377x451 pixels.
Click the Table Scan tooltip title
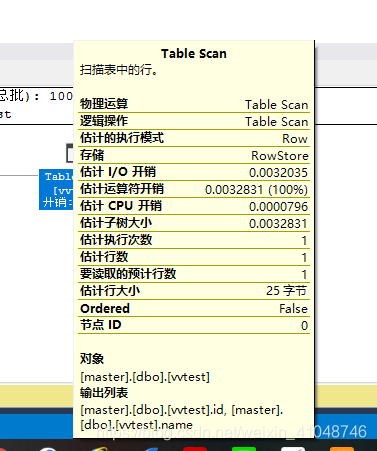194,54
